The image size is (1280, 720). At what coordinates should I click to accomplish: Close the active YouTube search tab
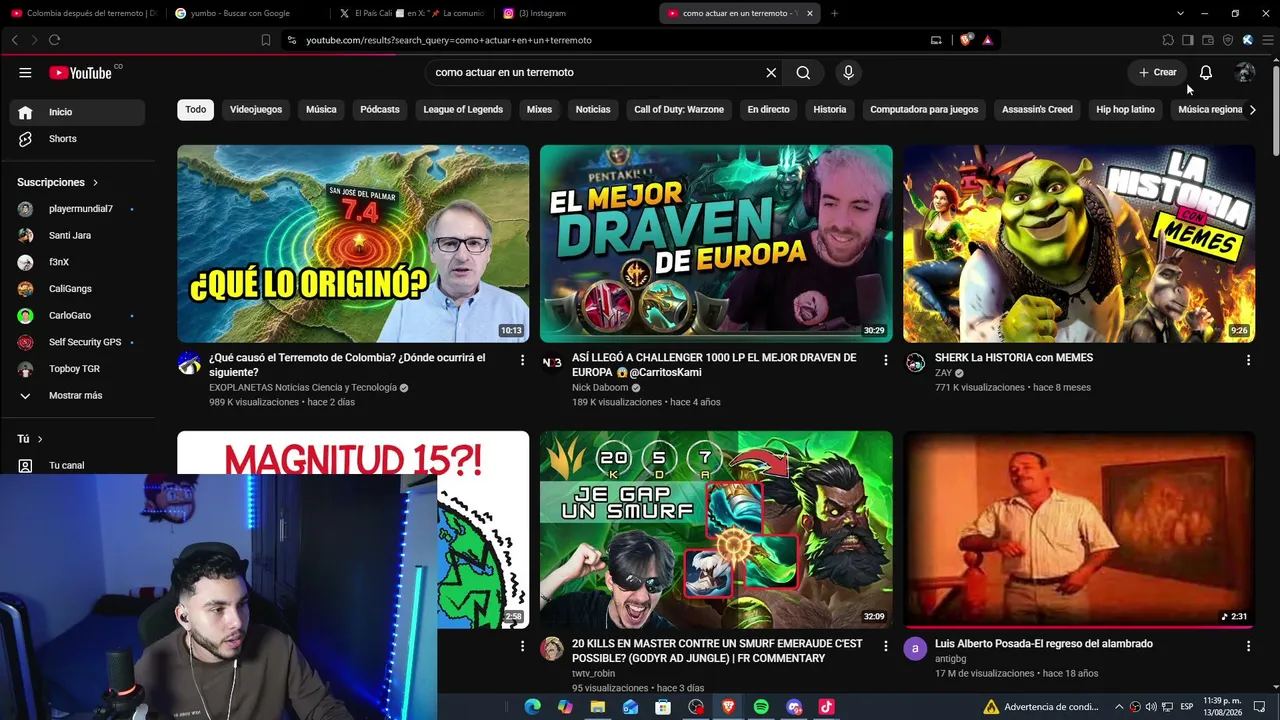pos(810,13)
